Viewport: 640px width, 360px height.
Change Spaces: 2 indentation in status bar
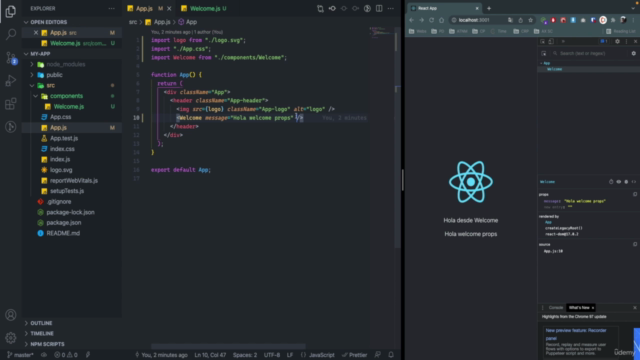pos(245,355)
